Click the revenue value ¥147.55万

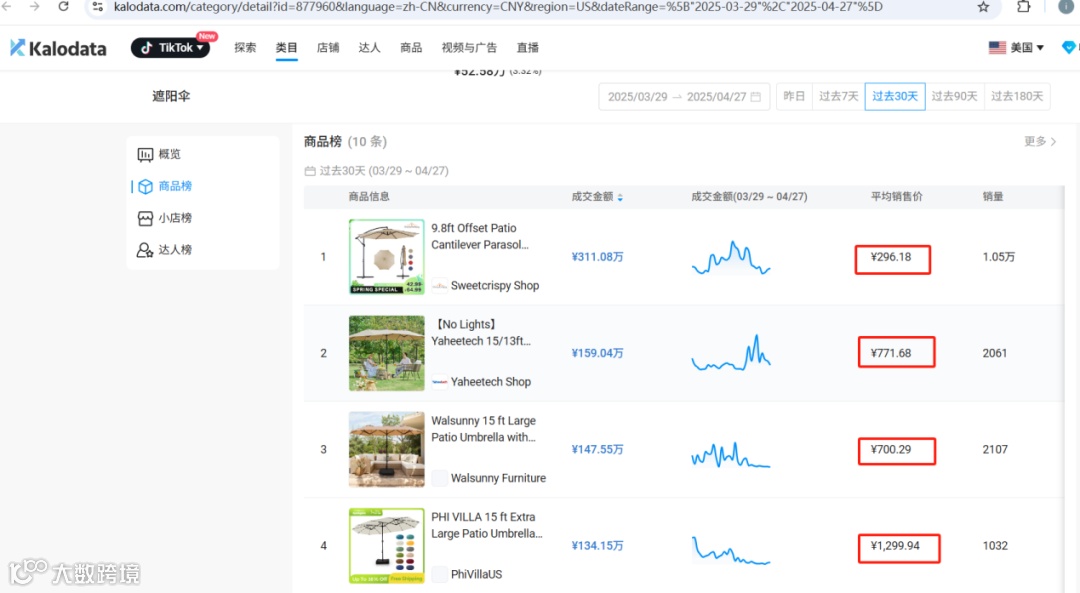point(597,450)
